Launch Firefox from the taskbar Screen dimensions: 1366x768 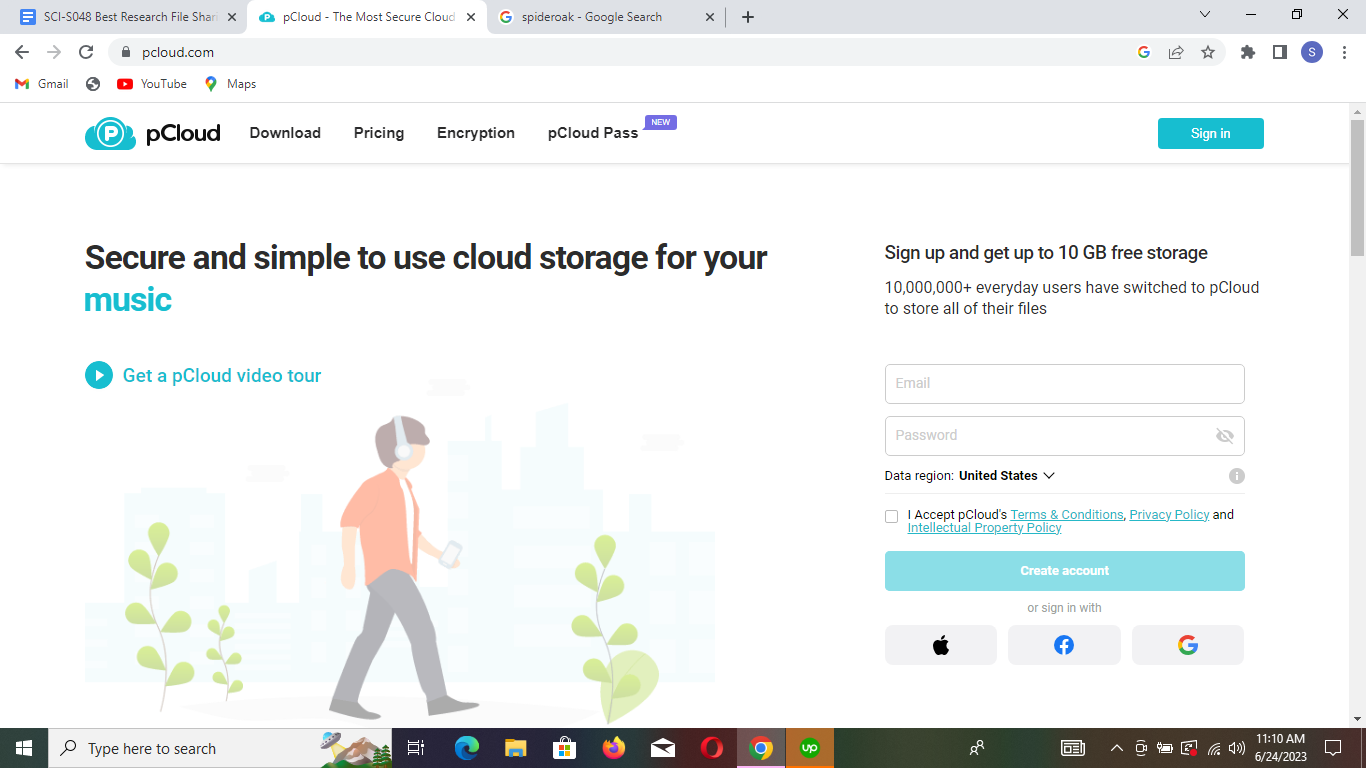pos(613,748)
